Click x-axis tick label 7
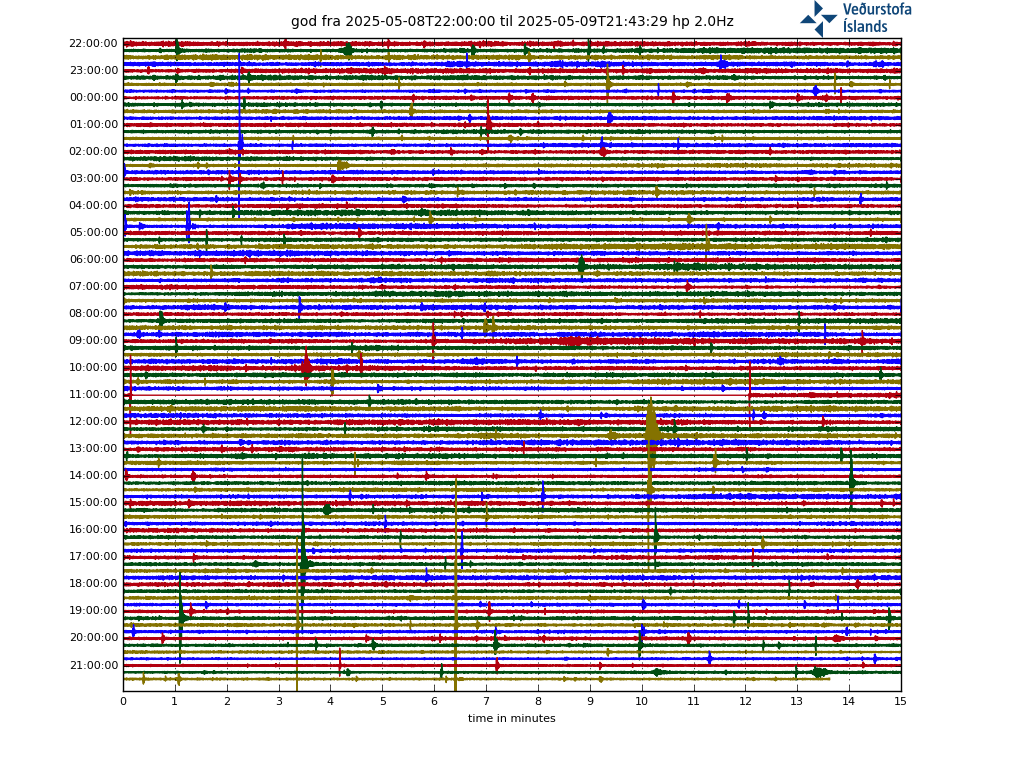This screenshot has height=768, width=1024. pos(486,701)
